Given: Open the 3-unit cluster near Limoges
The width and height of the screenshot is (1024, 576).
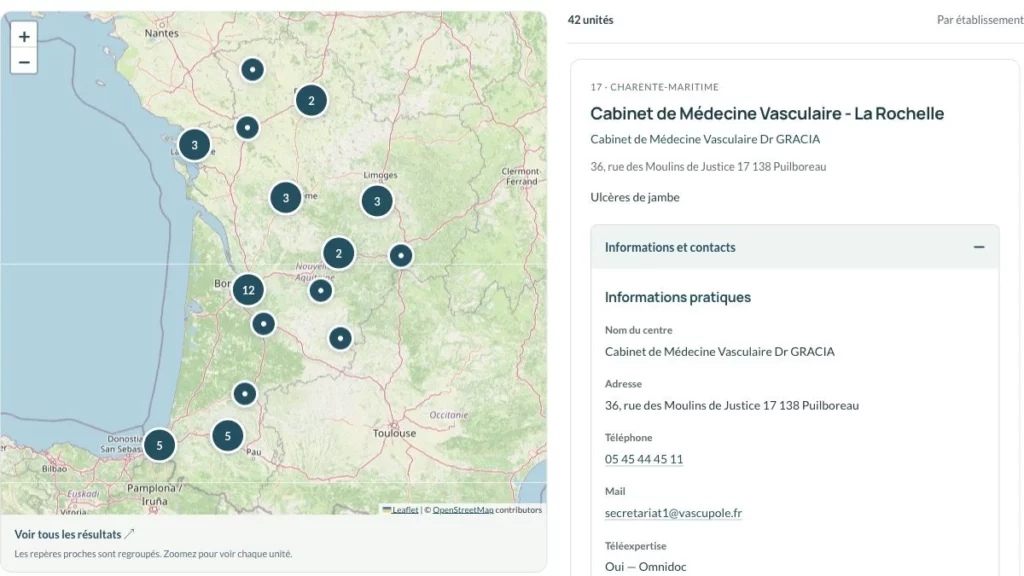Looking at the screenshot, I should [377, 201].
